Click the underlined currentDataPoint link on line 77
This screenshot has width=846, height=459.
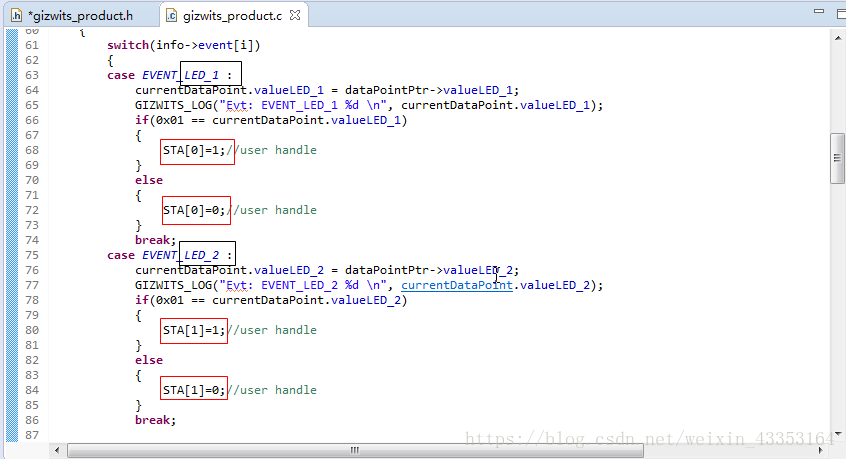pyautogui.click(x=456, y=285)
